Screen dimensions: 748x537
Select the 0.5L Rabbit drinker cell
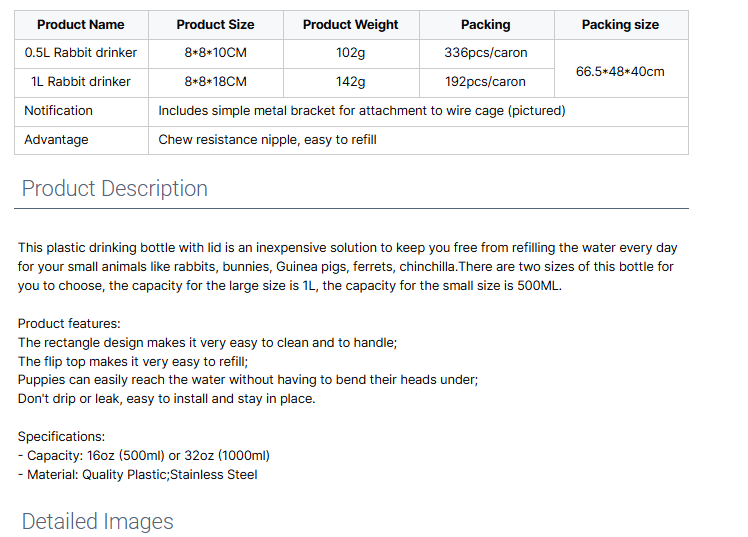tap(81, 53)
